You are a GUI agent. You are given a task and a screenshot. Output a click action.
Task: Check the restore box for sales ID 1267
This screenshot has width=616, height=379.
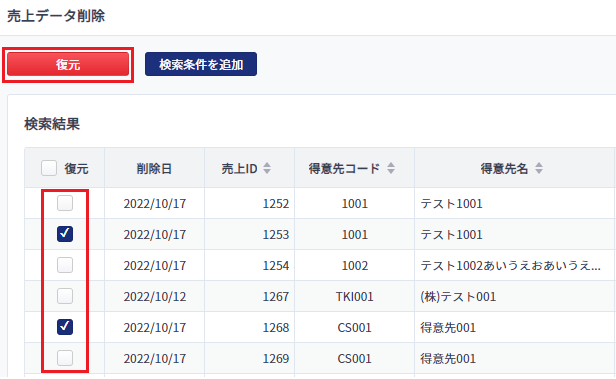click(65, 296)
